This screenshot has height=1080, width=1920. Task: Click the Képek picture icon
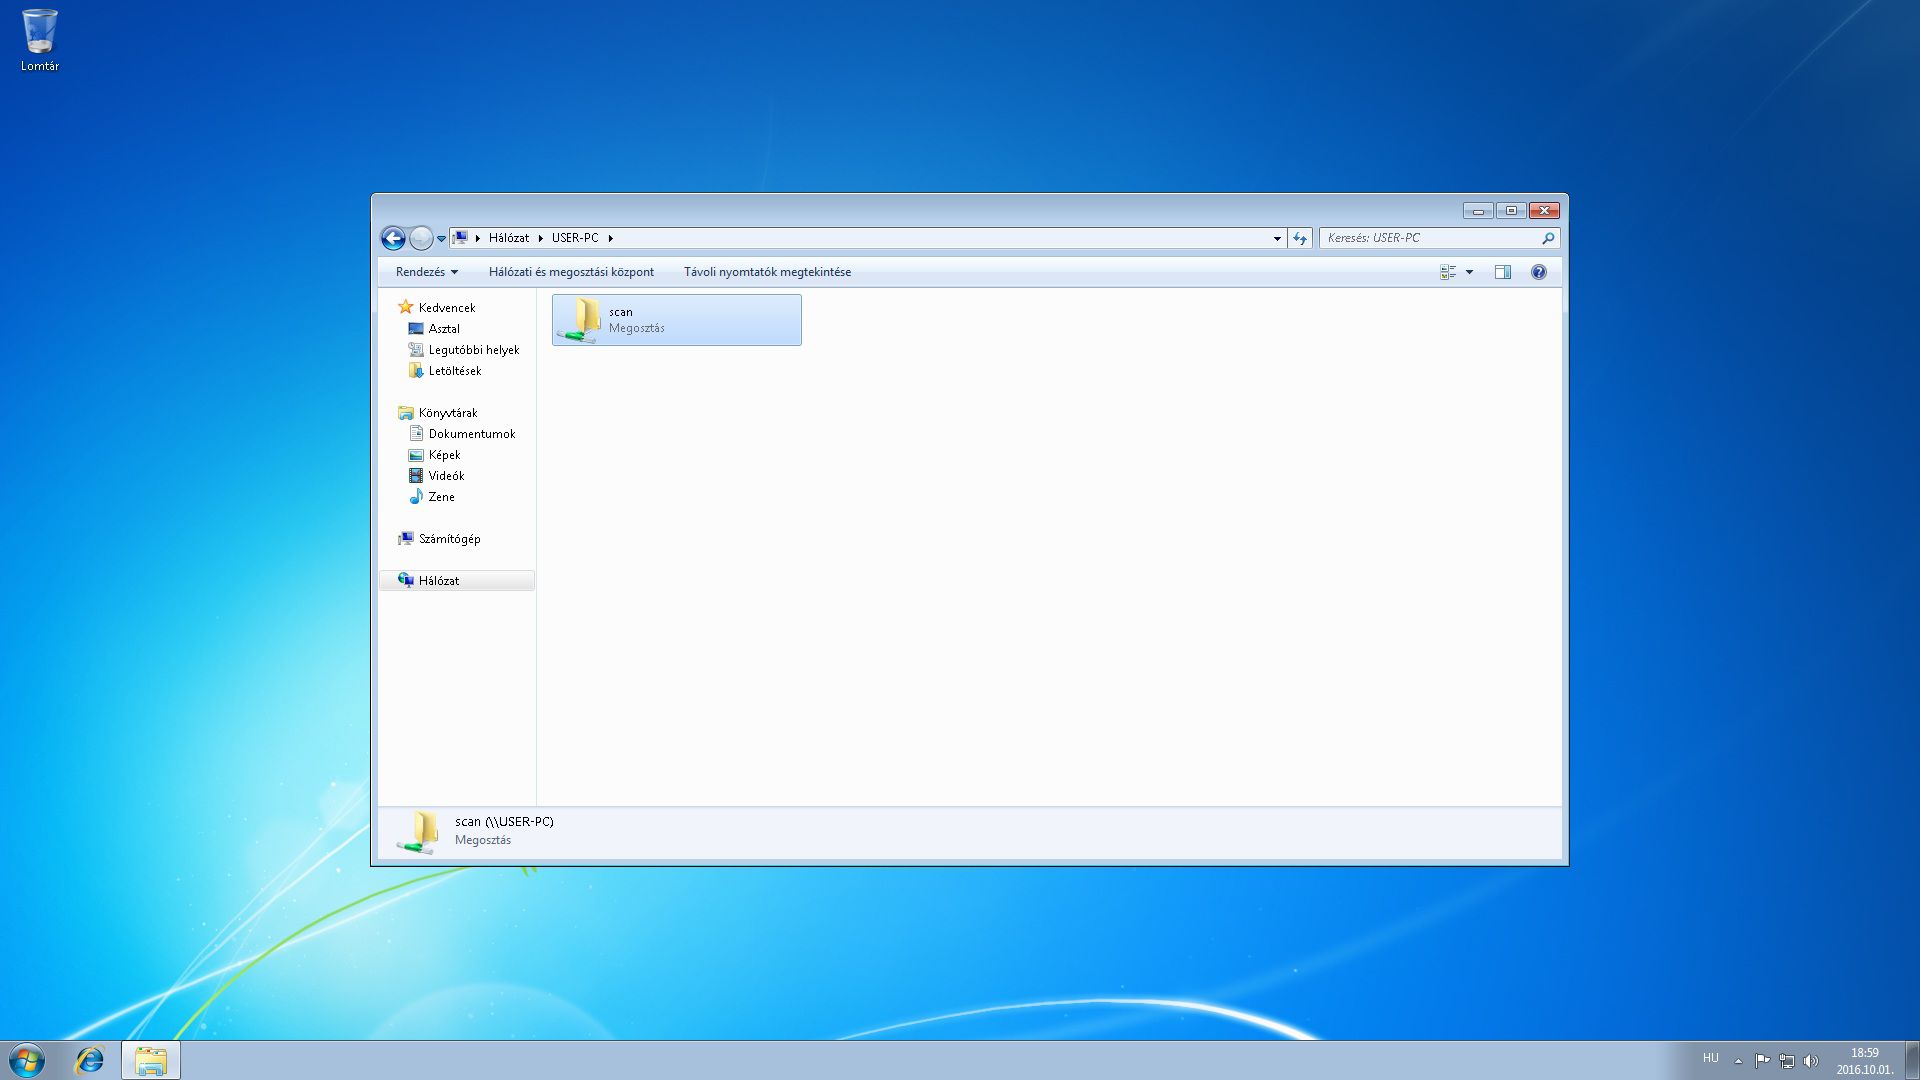click(x=416, y=455)
